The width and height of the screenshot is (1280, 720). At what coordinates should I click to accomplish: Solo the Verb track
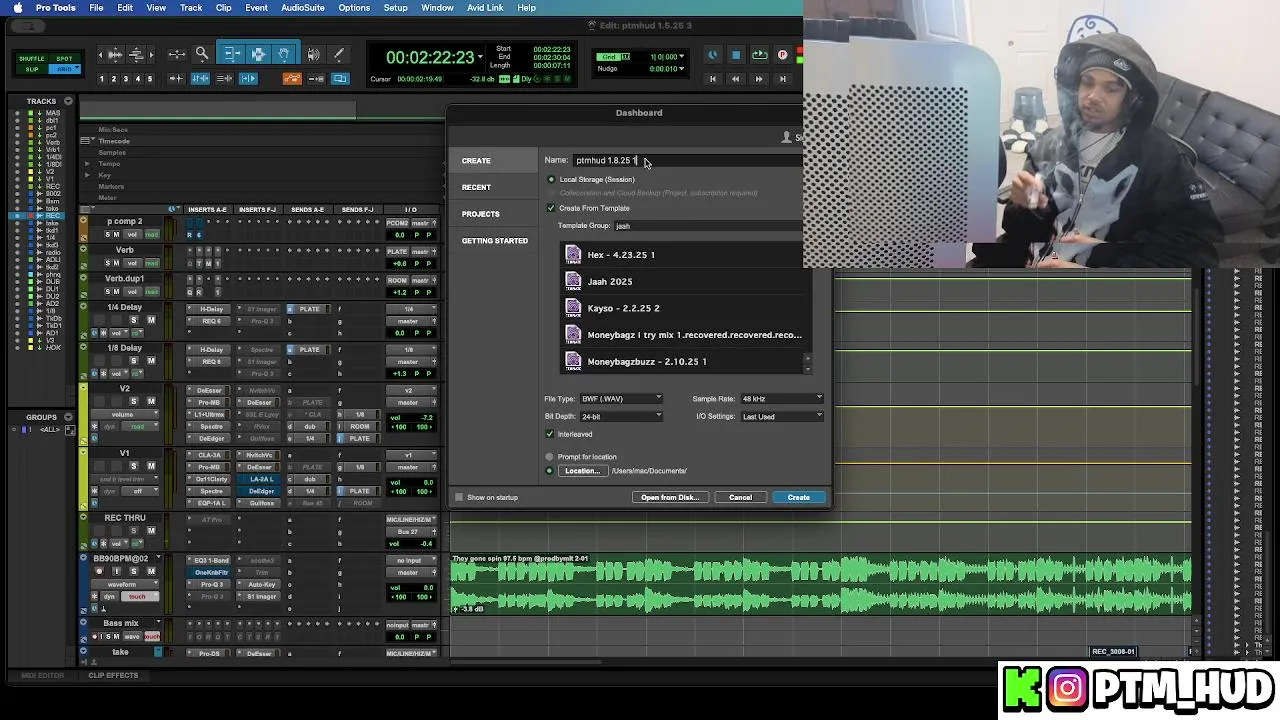pos(107,263)
